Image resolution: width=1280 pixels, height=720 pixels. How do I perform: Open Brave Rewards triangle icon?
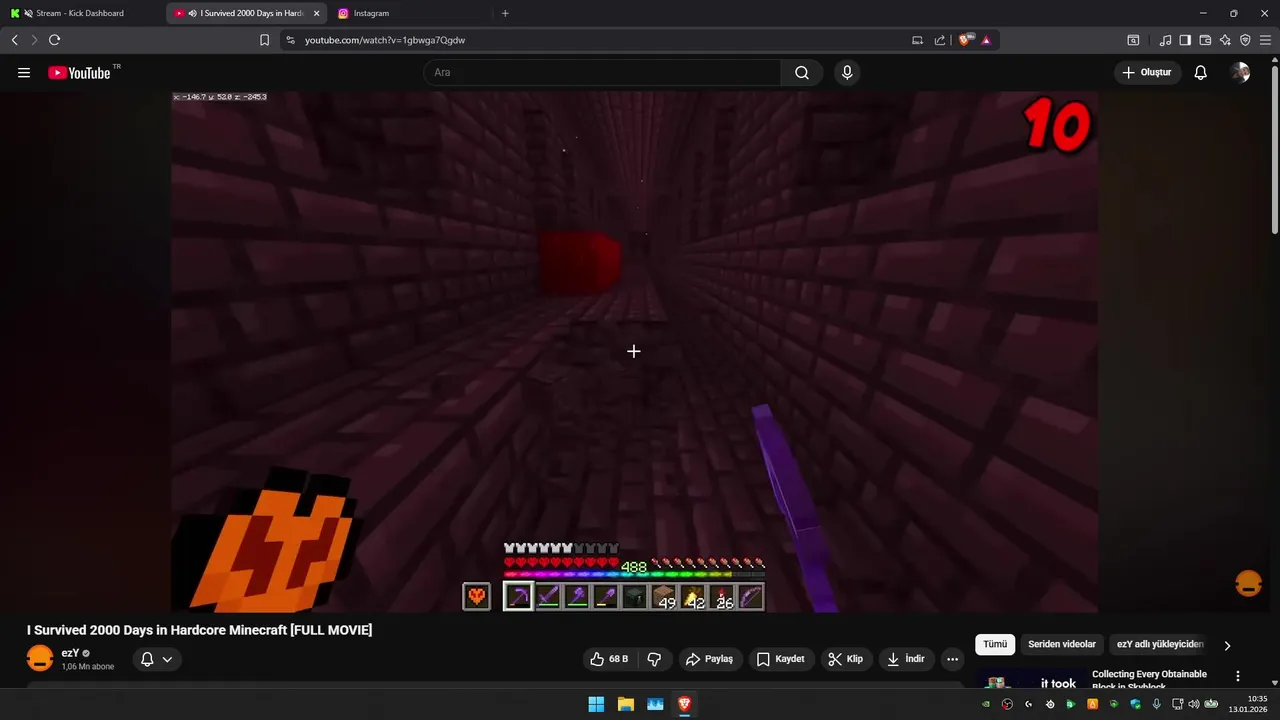click(986, 40)
